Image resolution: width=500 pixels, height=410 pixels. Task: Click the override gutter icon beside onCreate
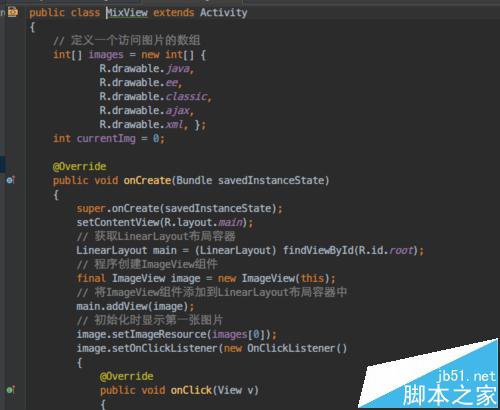pyautogui.click(x=11, y=180)
